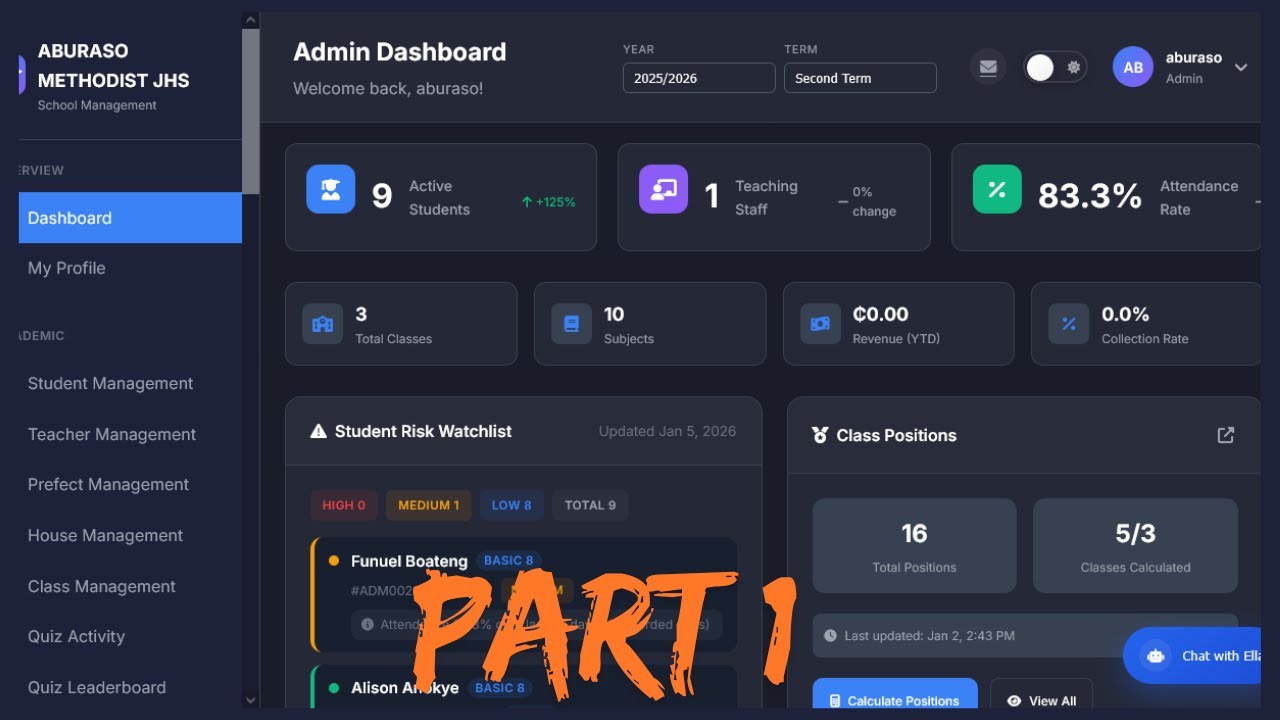Click the ABURASO METHODIST JHS school title
Image resolution: width=1280 pixels, height=720 pixels.
click(113, 65)
